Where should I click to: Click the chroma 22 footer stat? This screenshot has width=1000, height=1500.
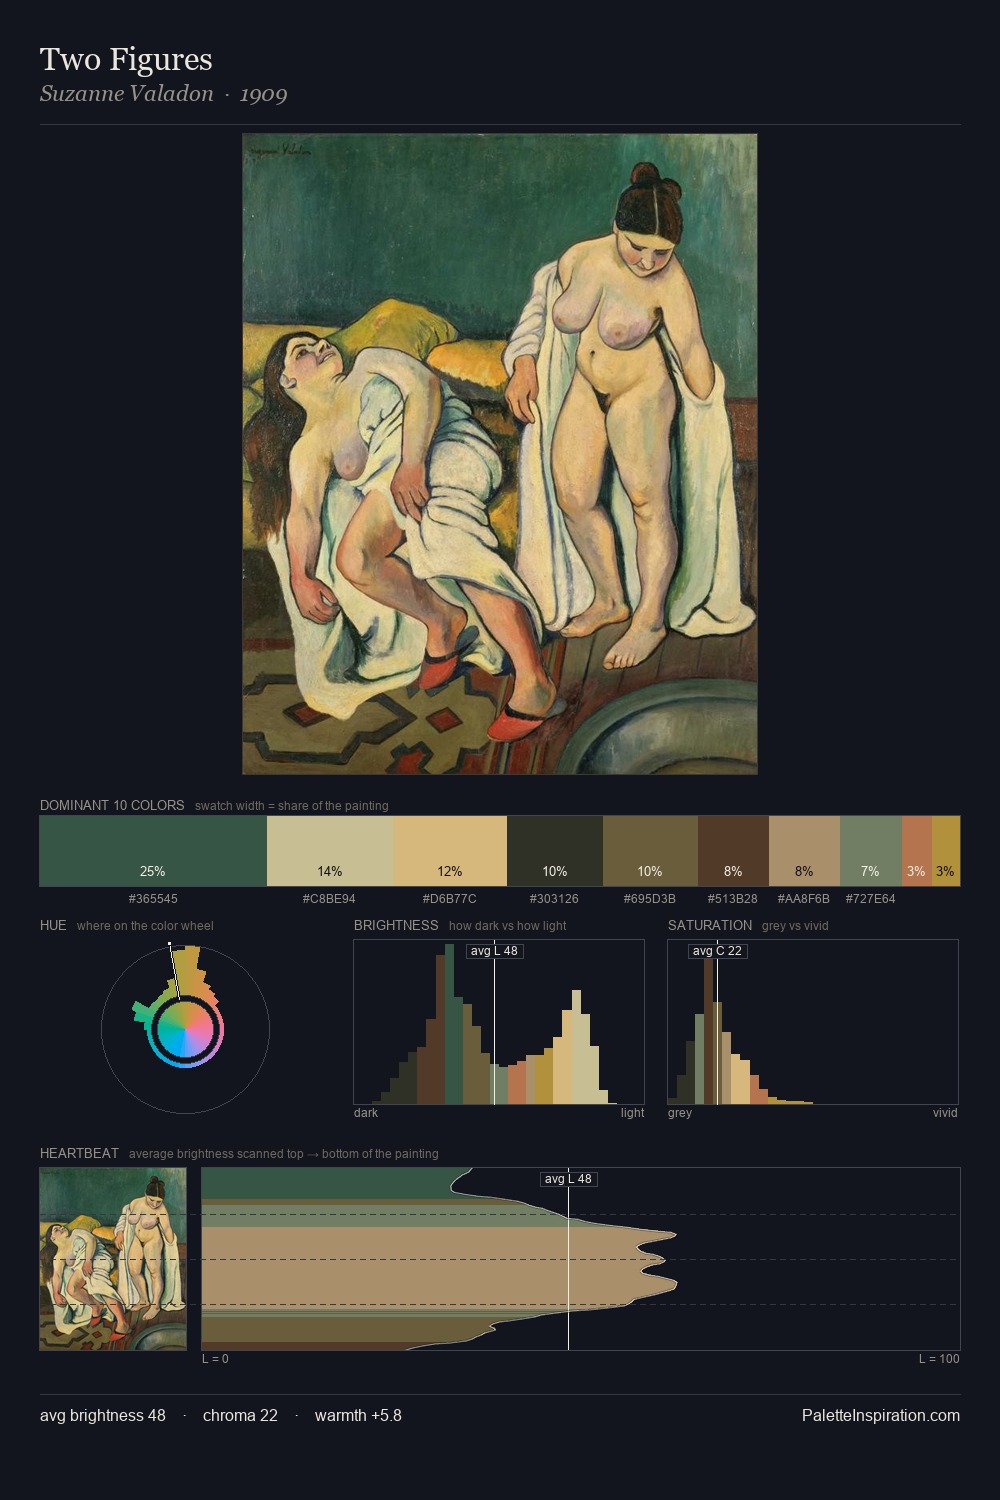pyautogui.click(x=240, y=1415)
